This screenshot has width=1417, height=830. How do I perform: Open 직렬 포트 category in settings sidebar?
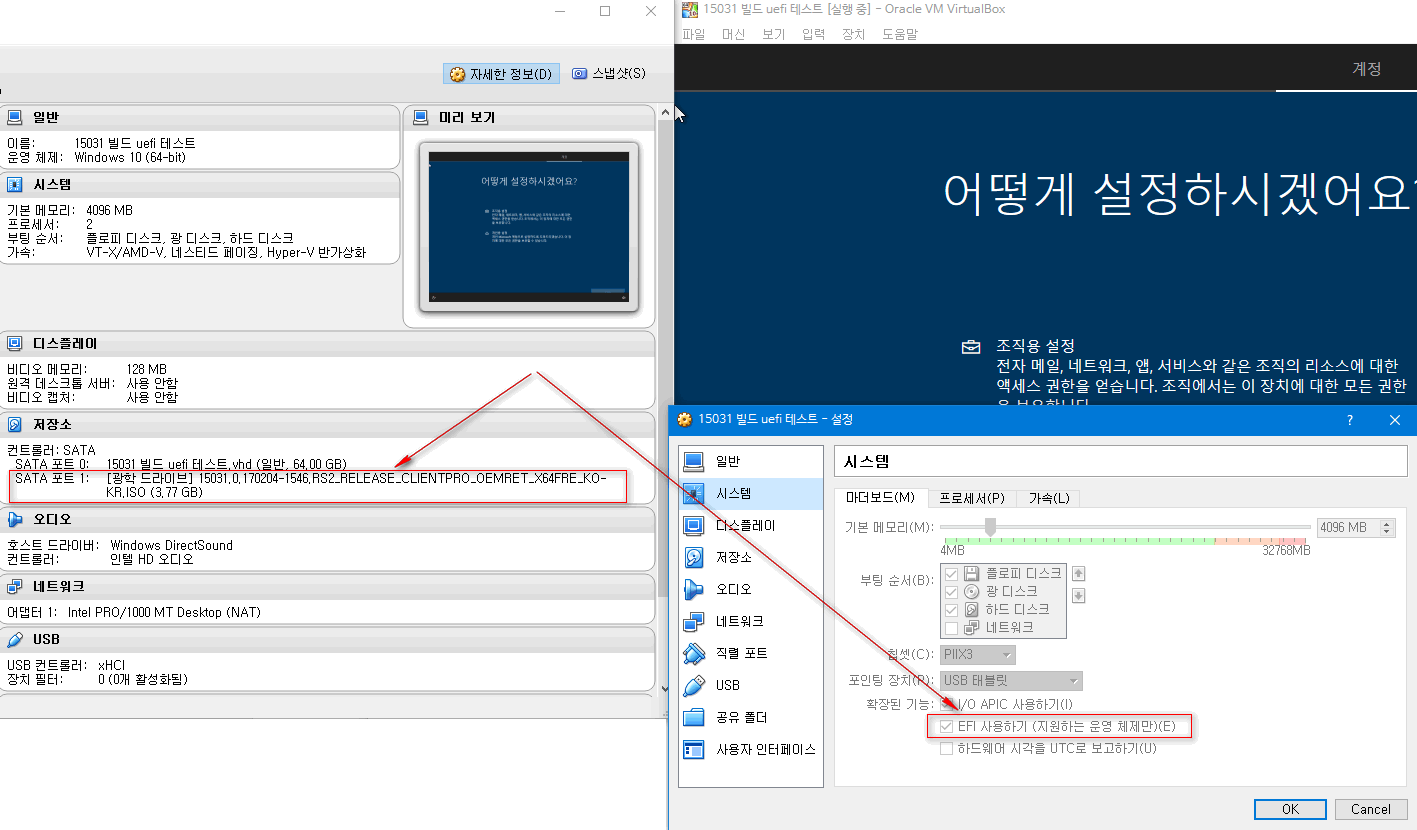coord(751,654)
